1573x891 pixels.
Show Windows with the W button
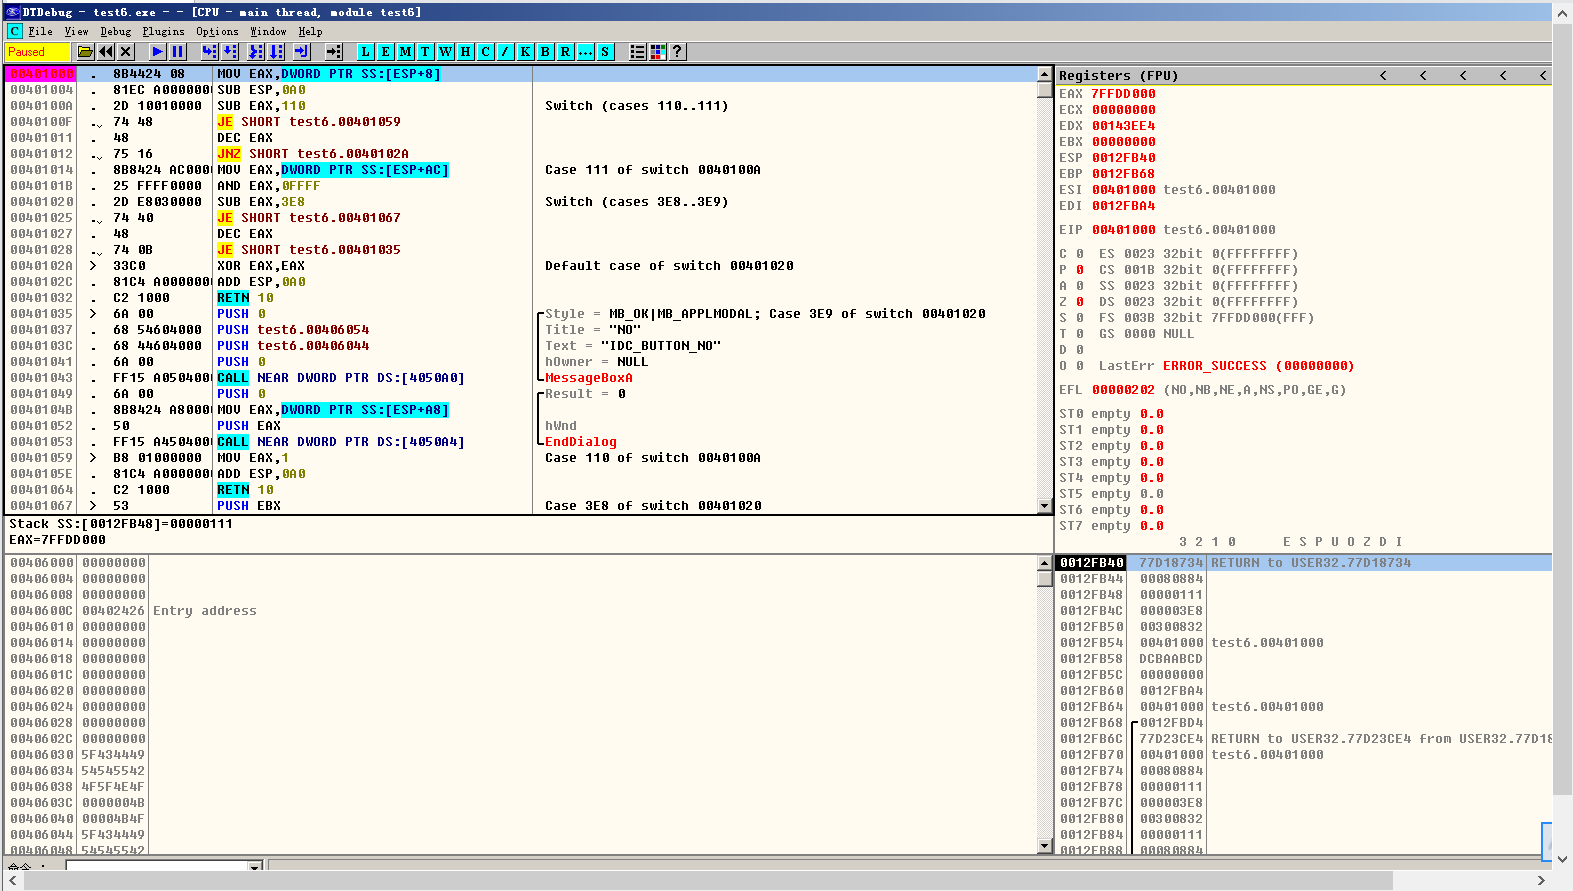[x=445, y=52]
